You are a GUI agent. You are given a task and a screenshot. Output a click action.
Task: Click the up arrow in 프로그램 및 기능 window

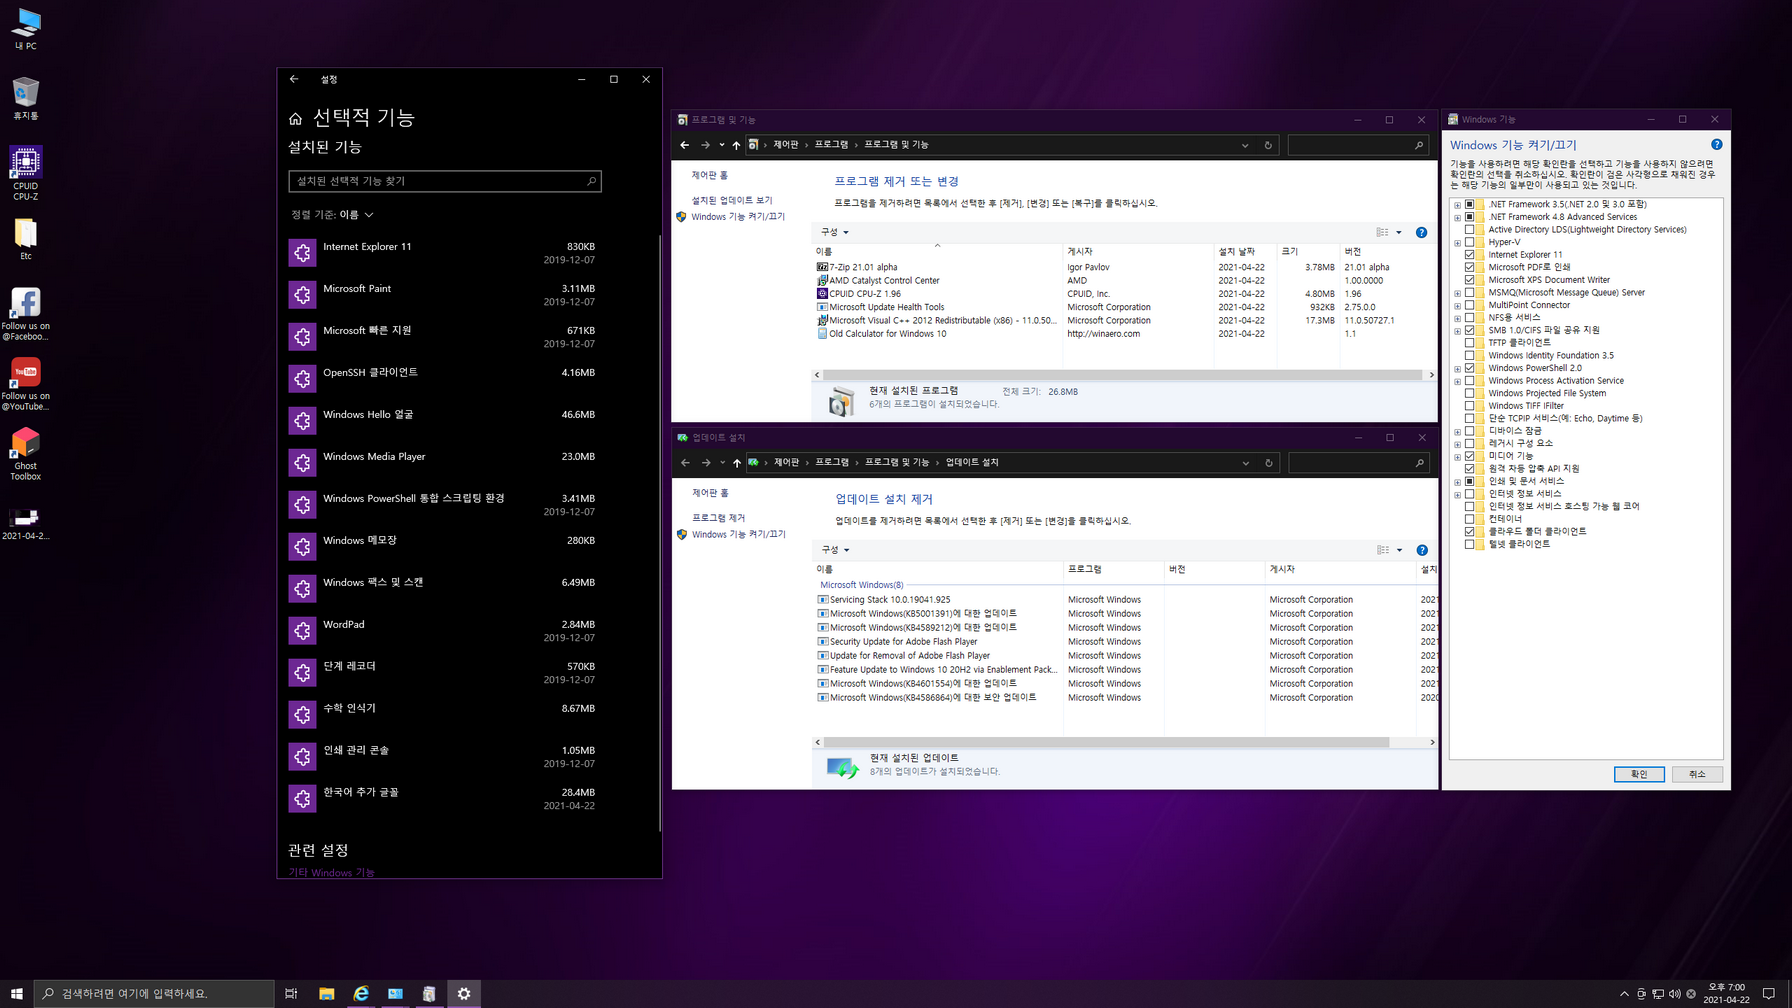pyautogui.click(x=736, y=145)
